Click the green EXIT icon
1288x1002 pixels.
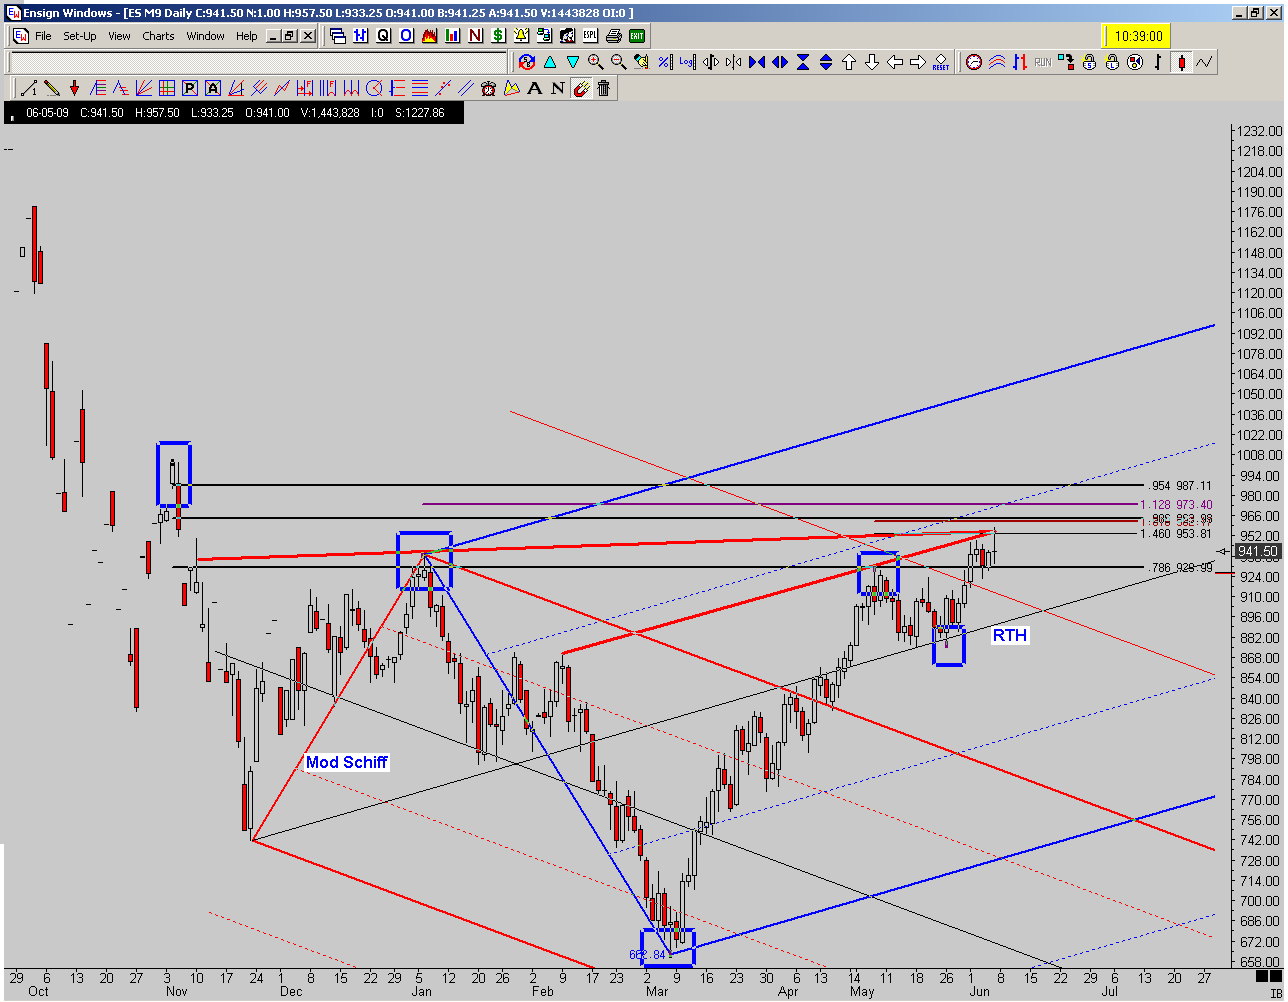coord(637,35)
